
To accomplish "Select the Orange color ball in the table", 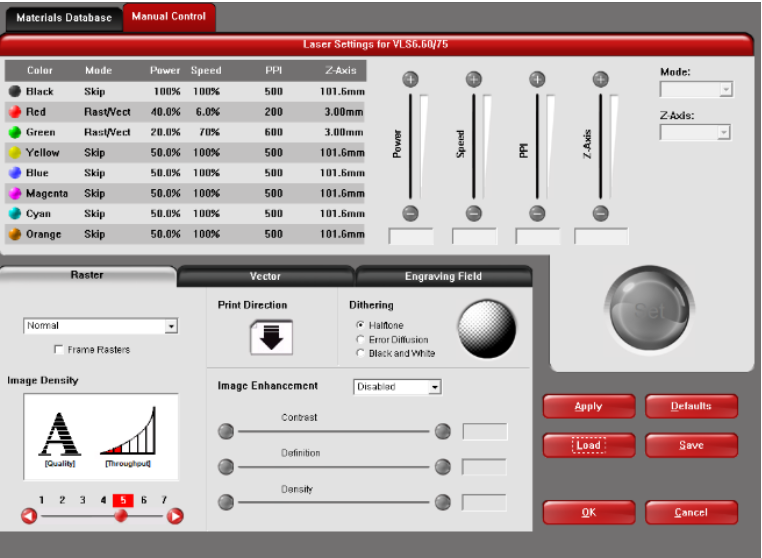I will 15,234.
